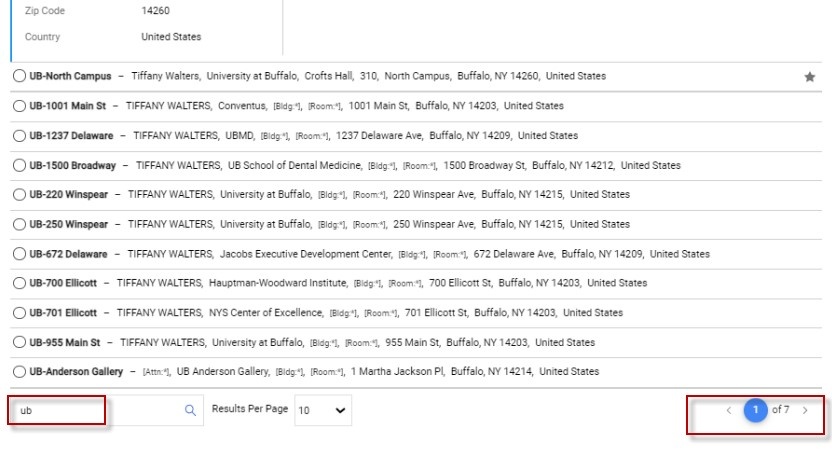
Task: Go to previous results page arrow
Action: tap(729, 410)
